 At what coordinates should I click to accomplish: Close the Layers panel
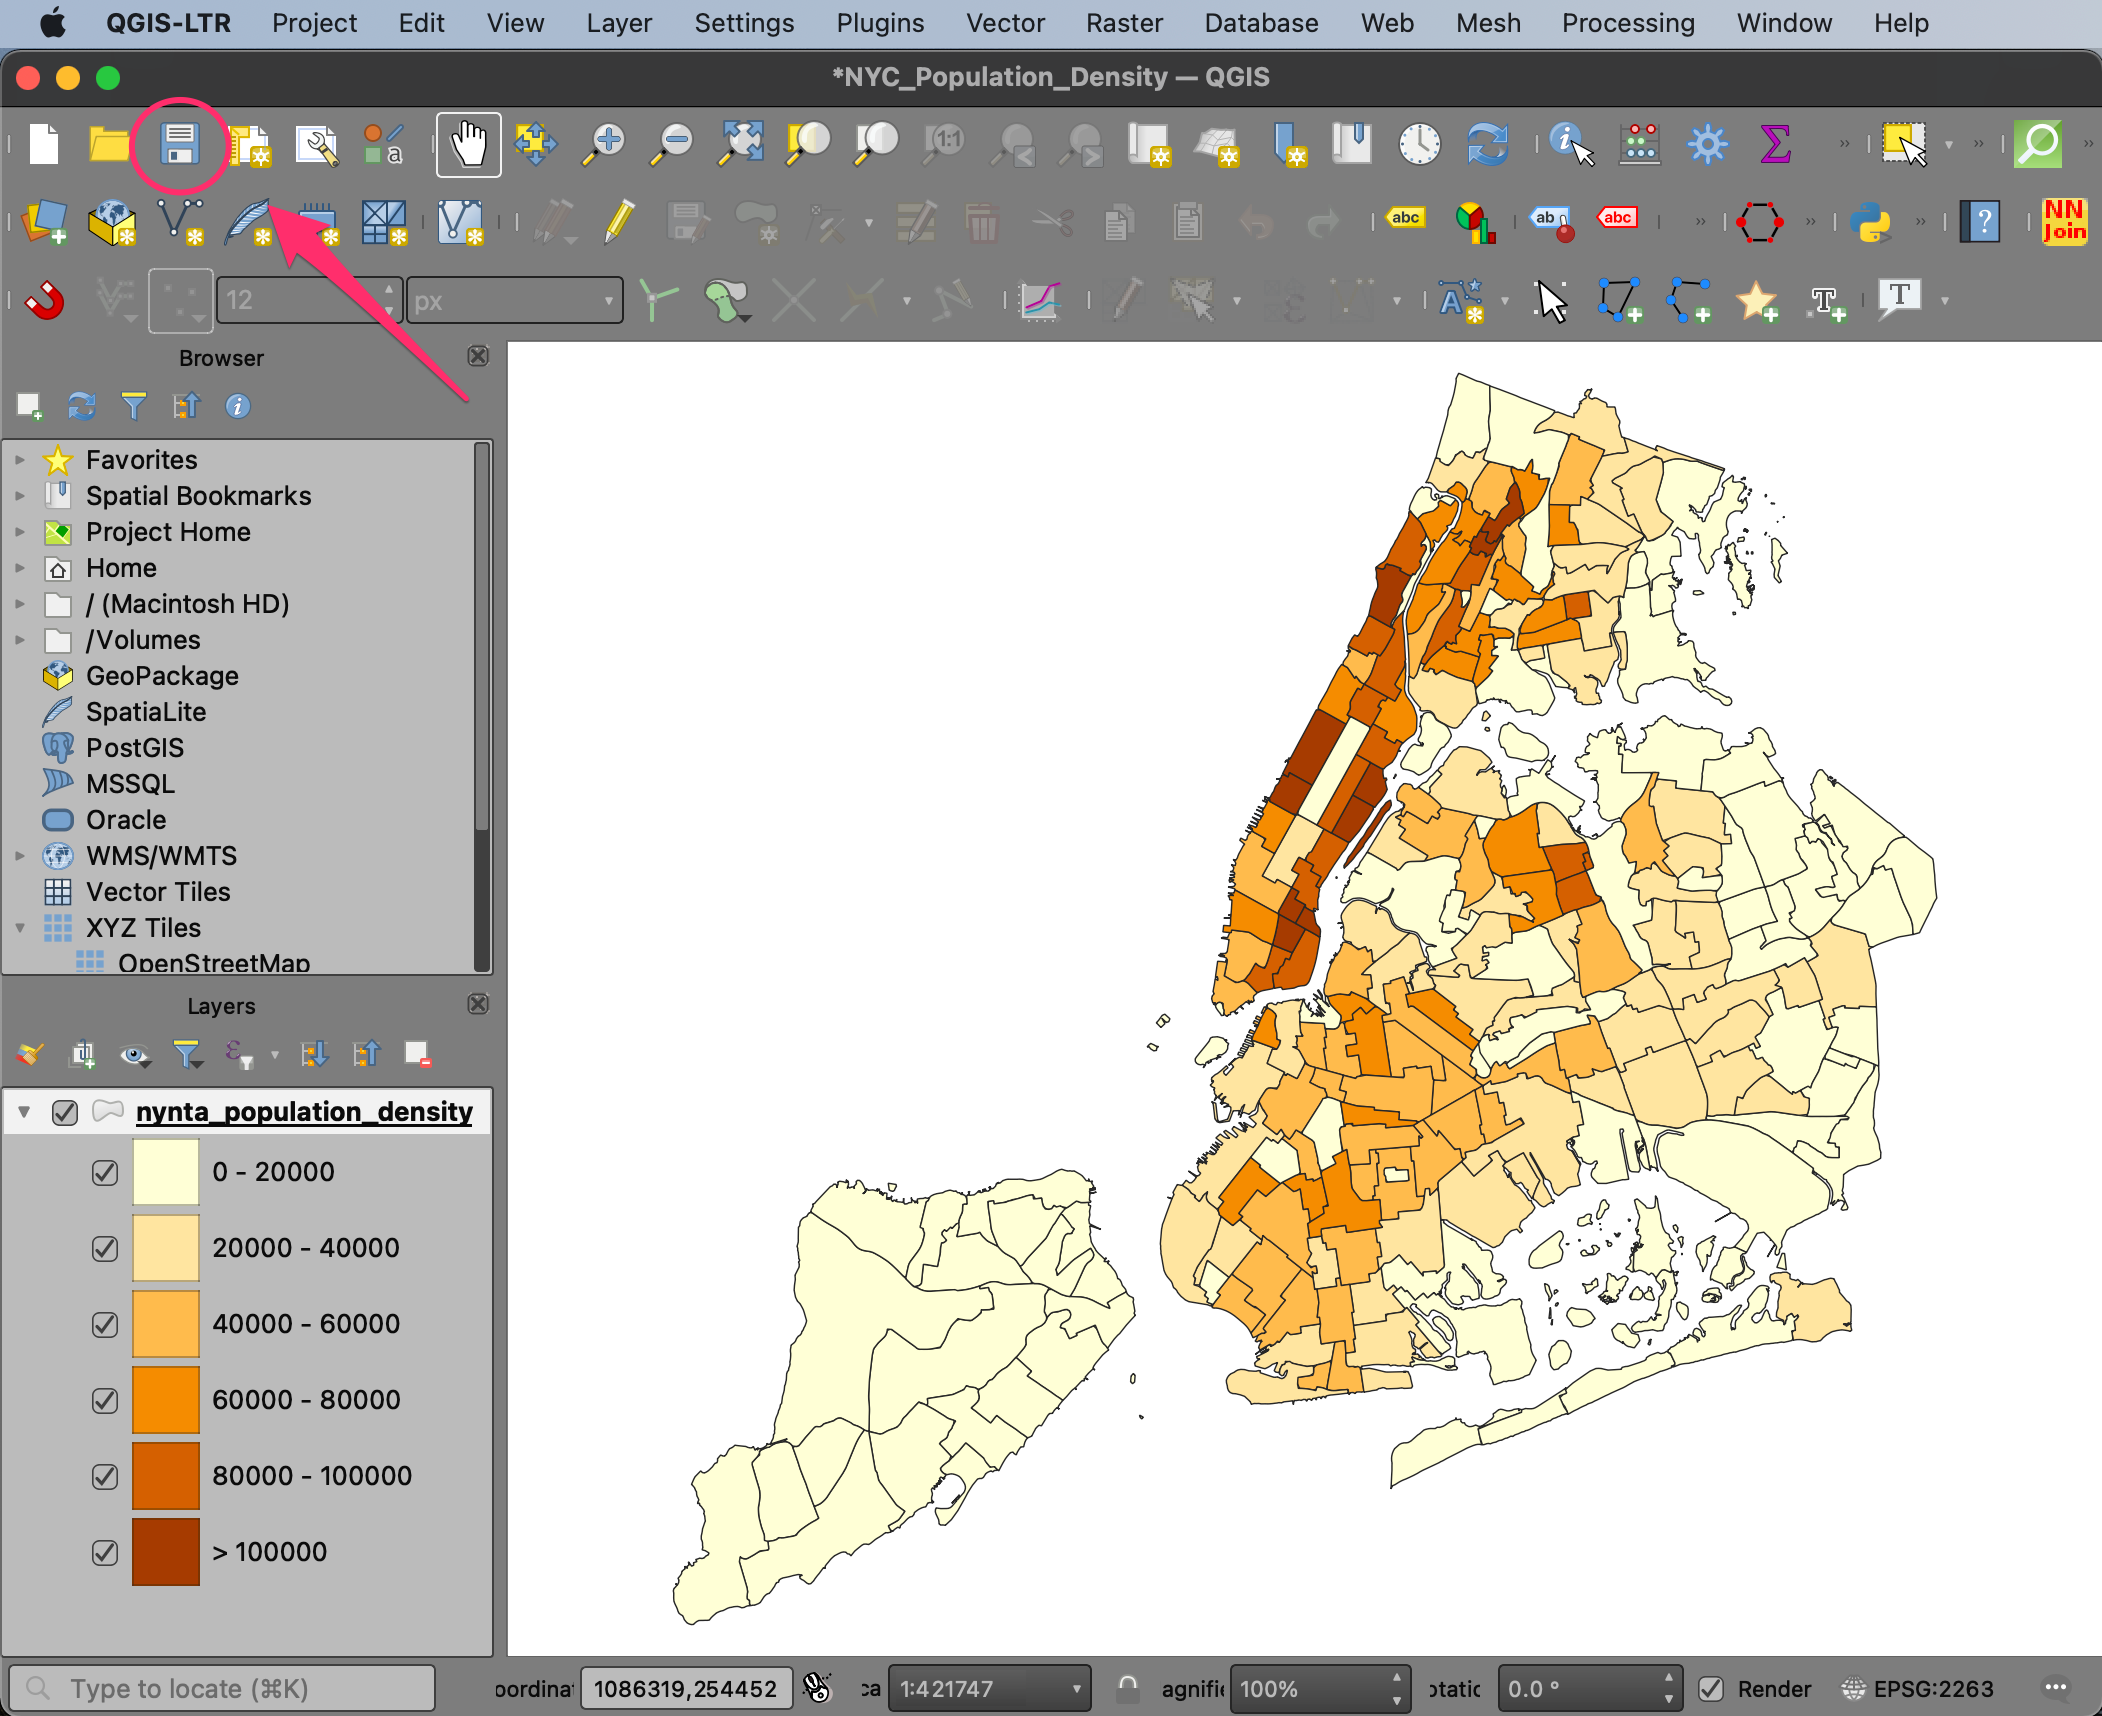click(x=479, y=1004)
